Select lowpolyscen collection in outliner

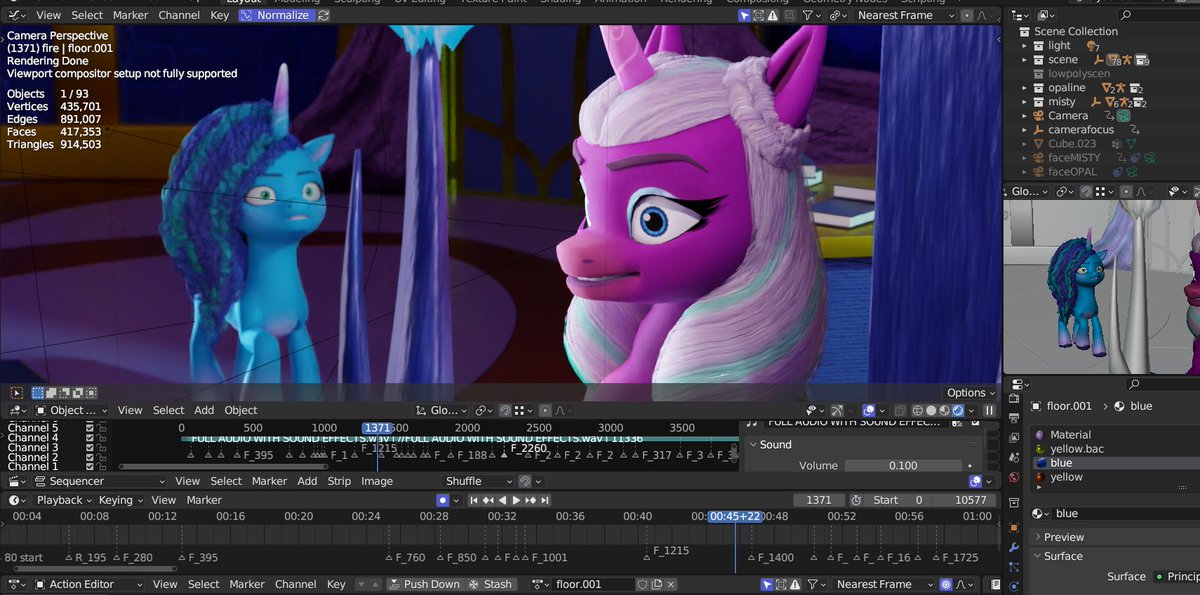coord(1079,74)
